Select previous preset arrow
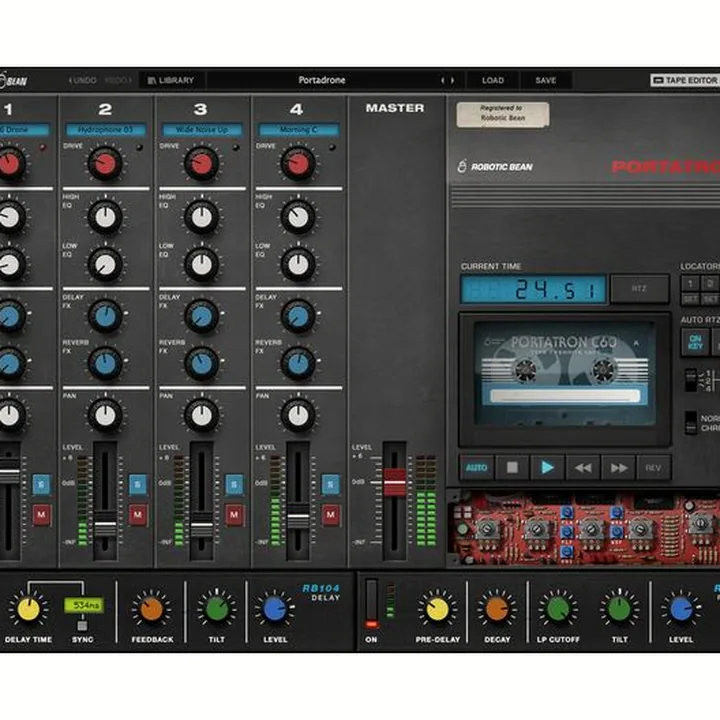The image size is (720, 720). (443, 80)
